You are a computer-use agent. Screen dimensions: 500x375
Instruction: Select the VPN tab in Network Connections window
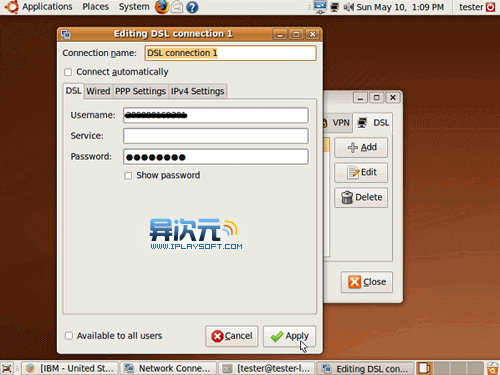[x=337, y=123]
